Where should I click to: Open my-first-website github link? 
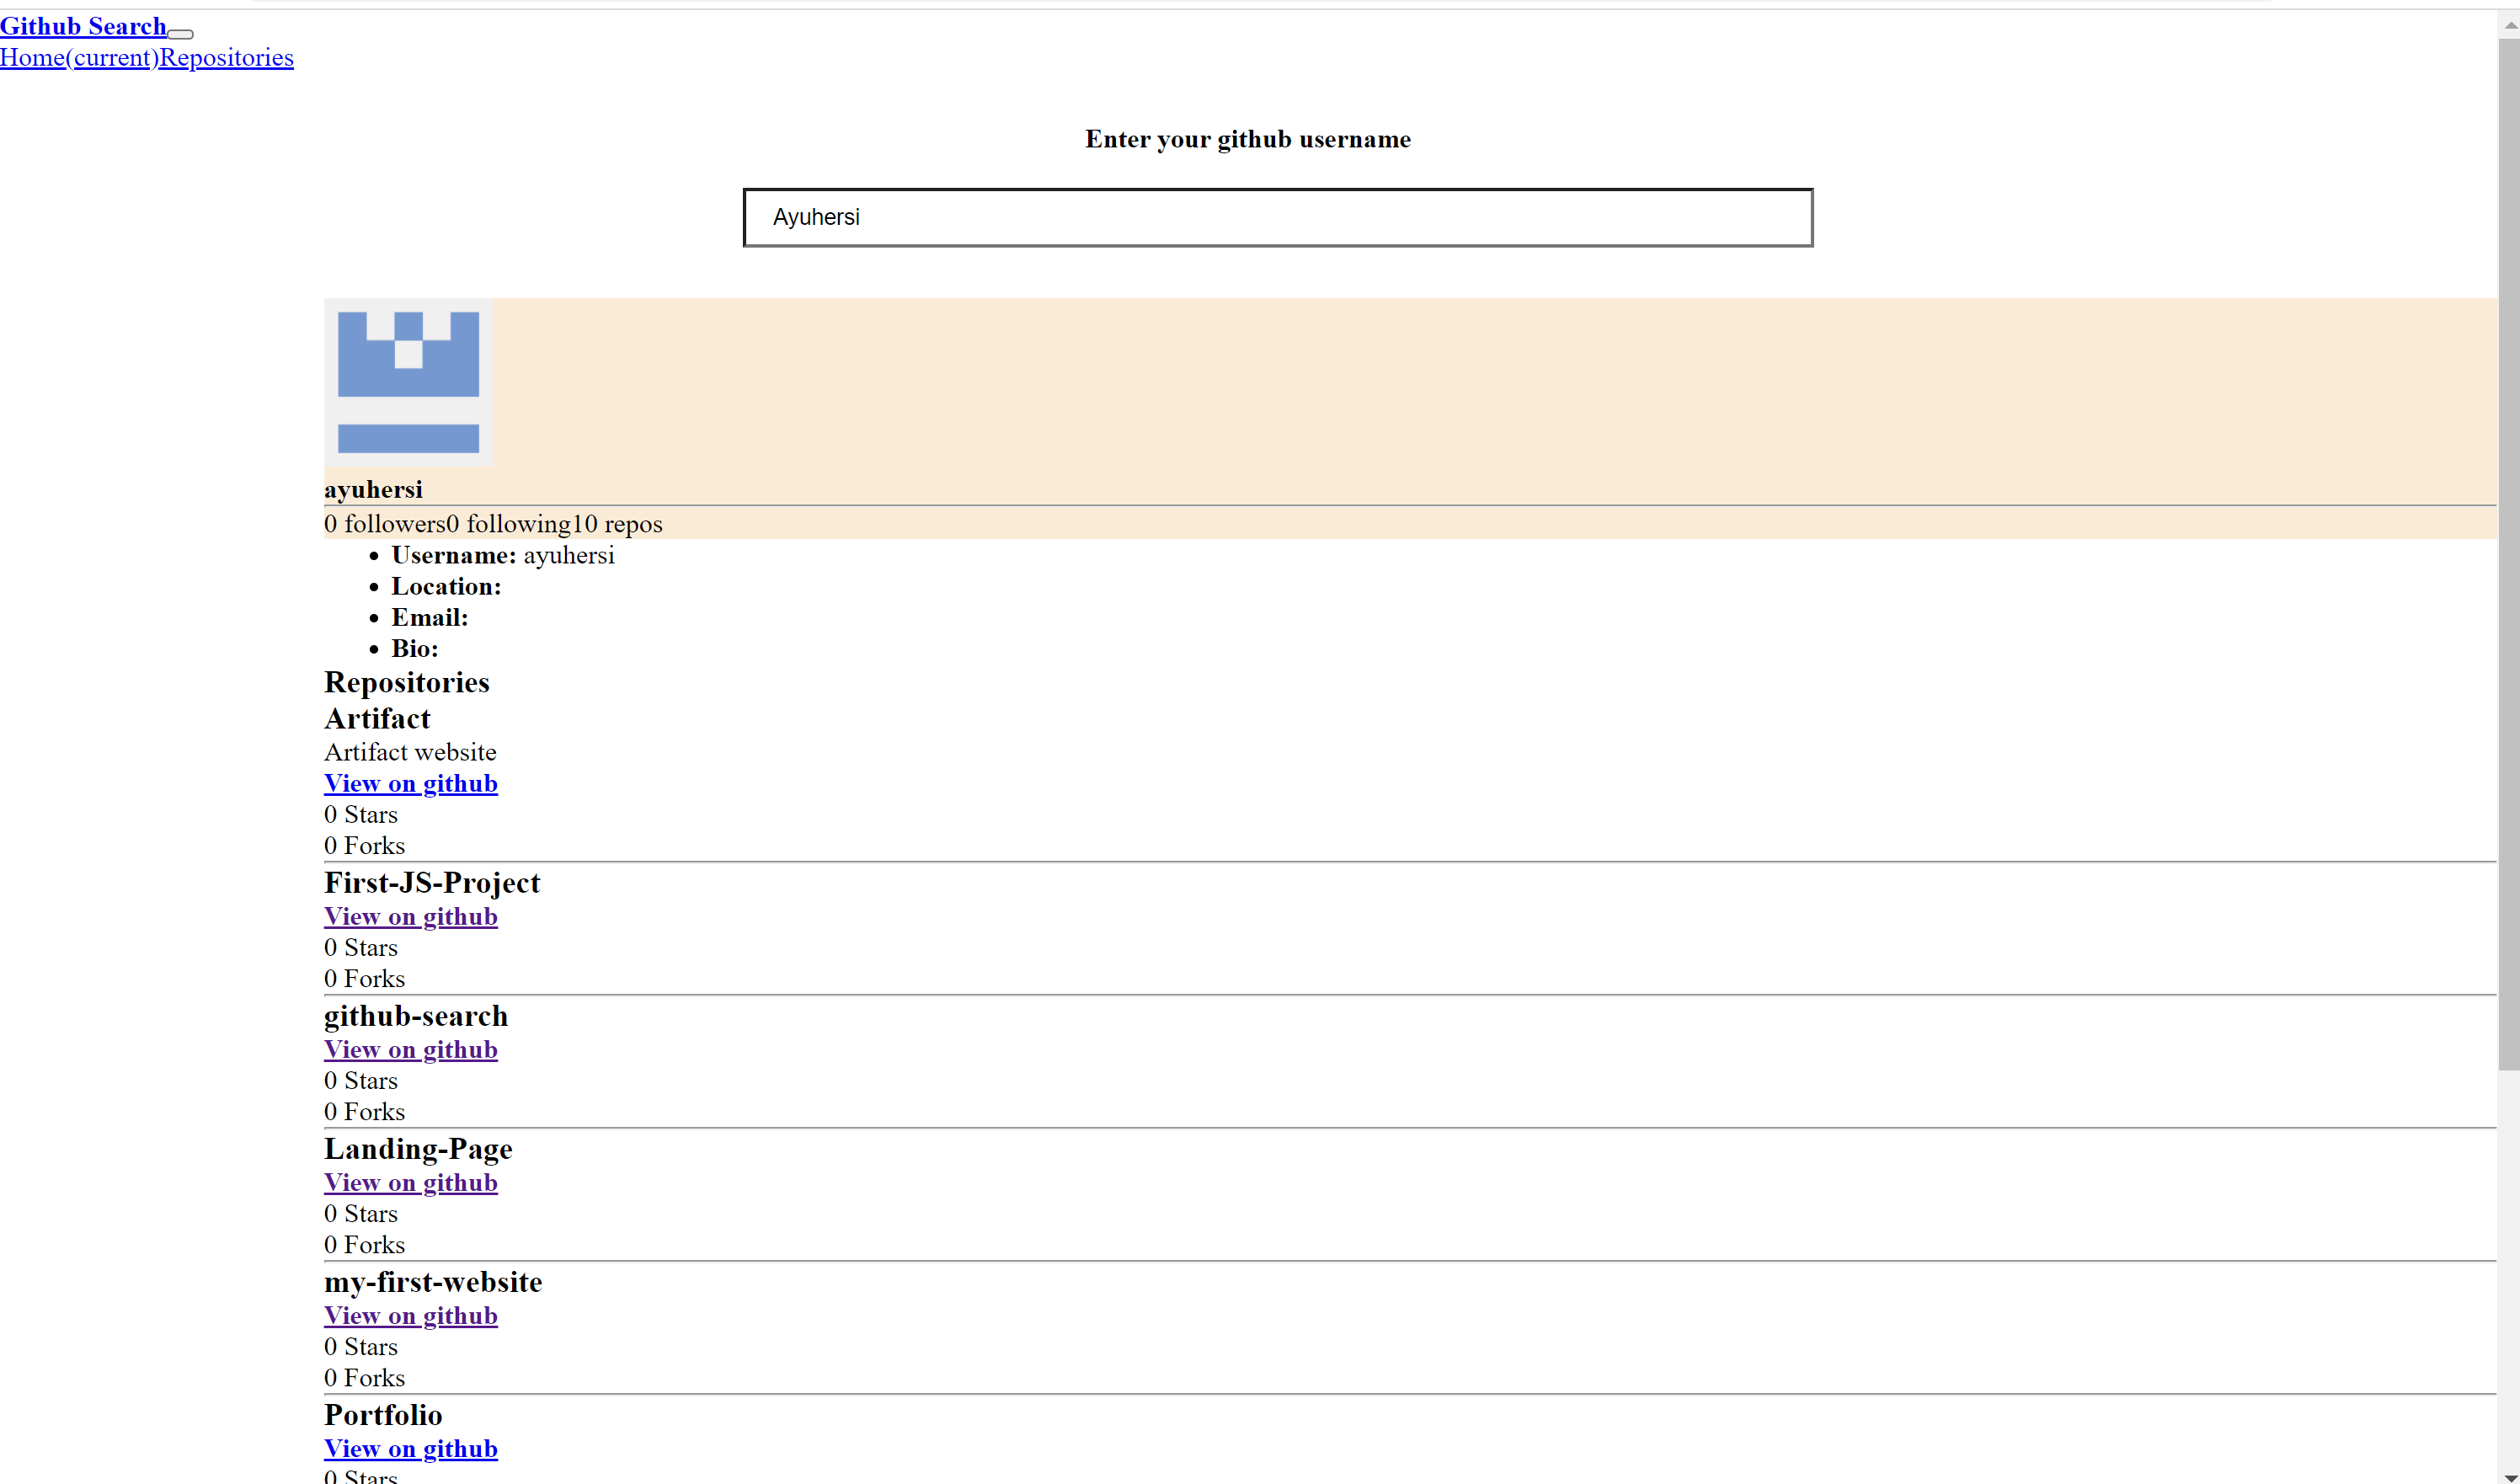pyautogui.click(x=410, y=1315)
